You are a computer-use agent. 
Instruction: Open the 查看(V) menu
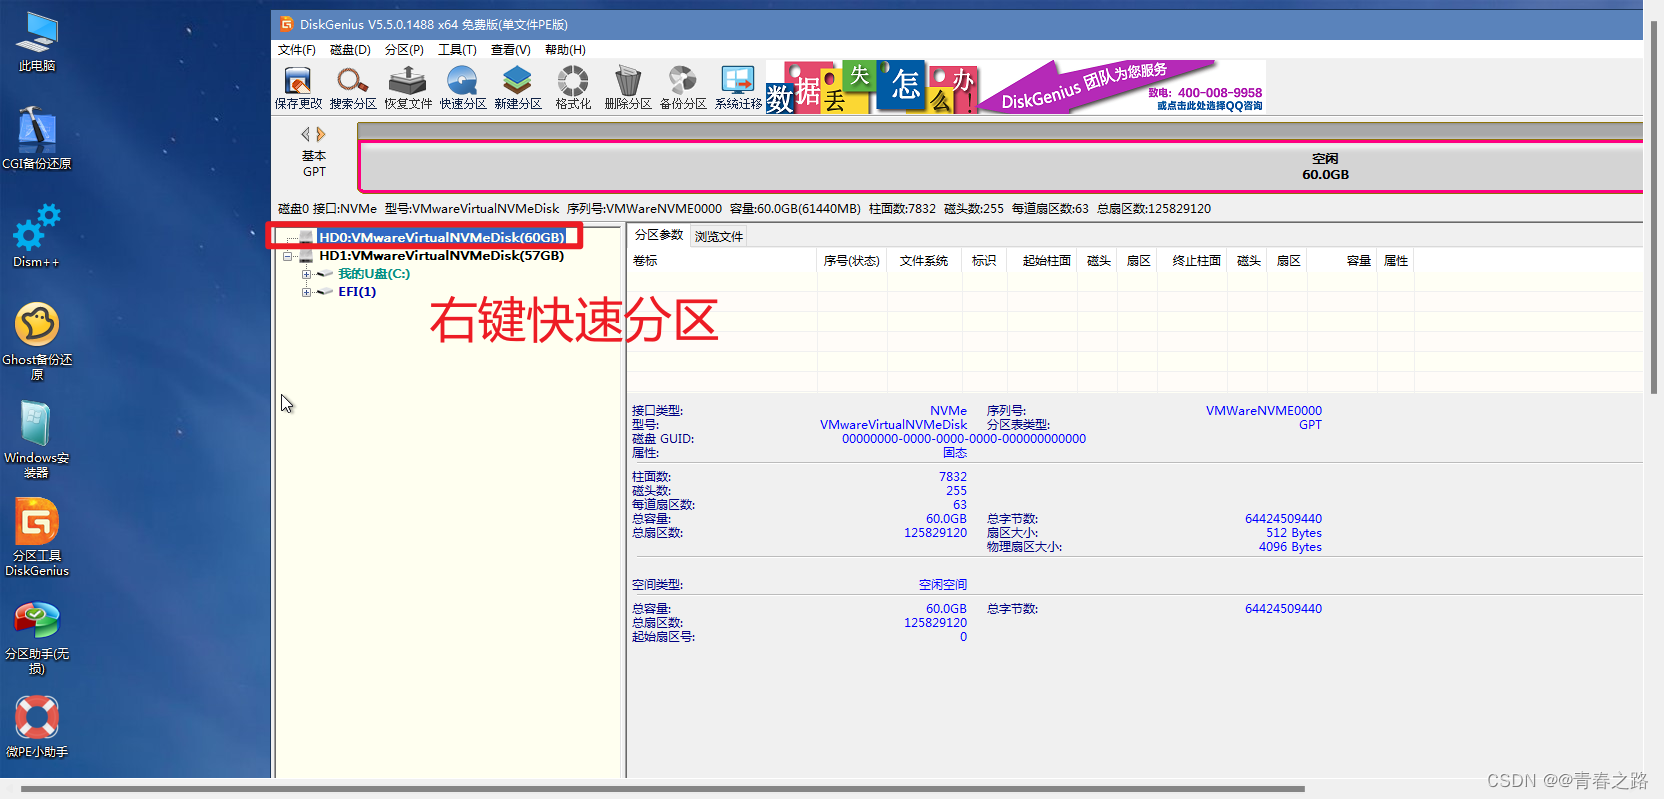[510, 50]
